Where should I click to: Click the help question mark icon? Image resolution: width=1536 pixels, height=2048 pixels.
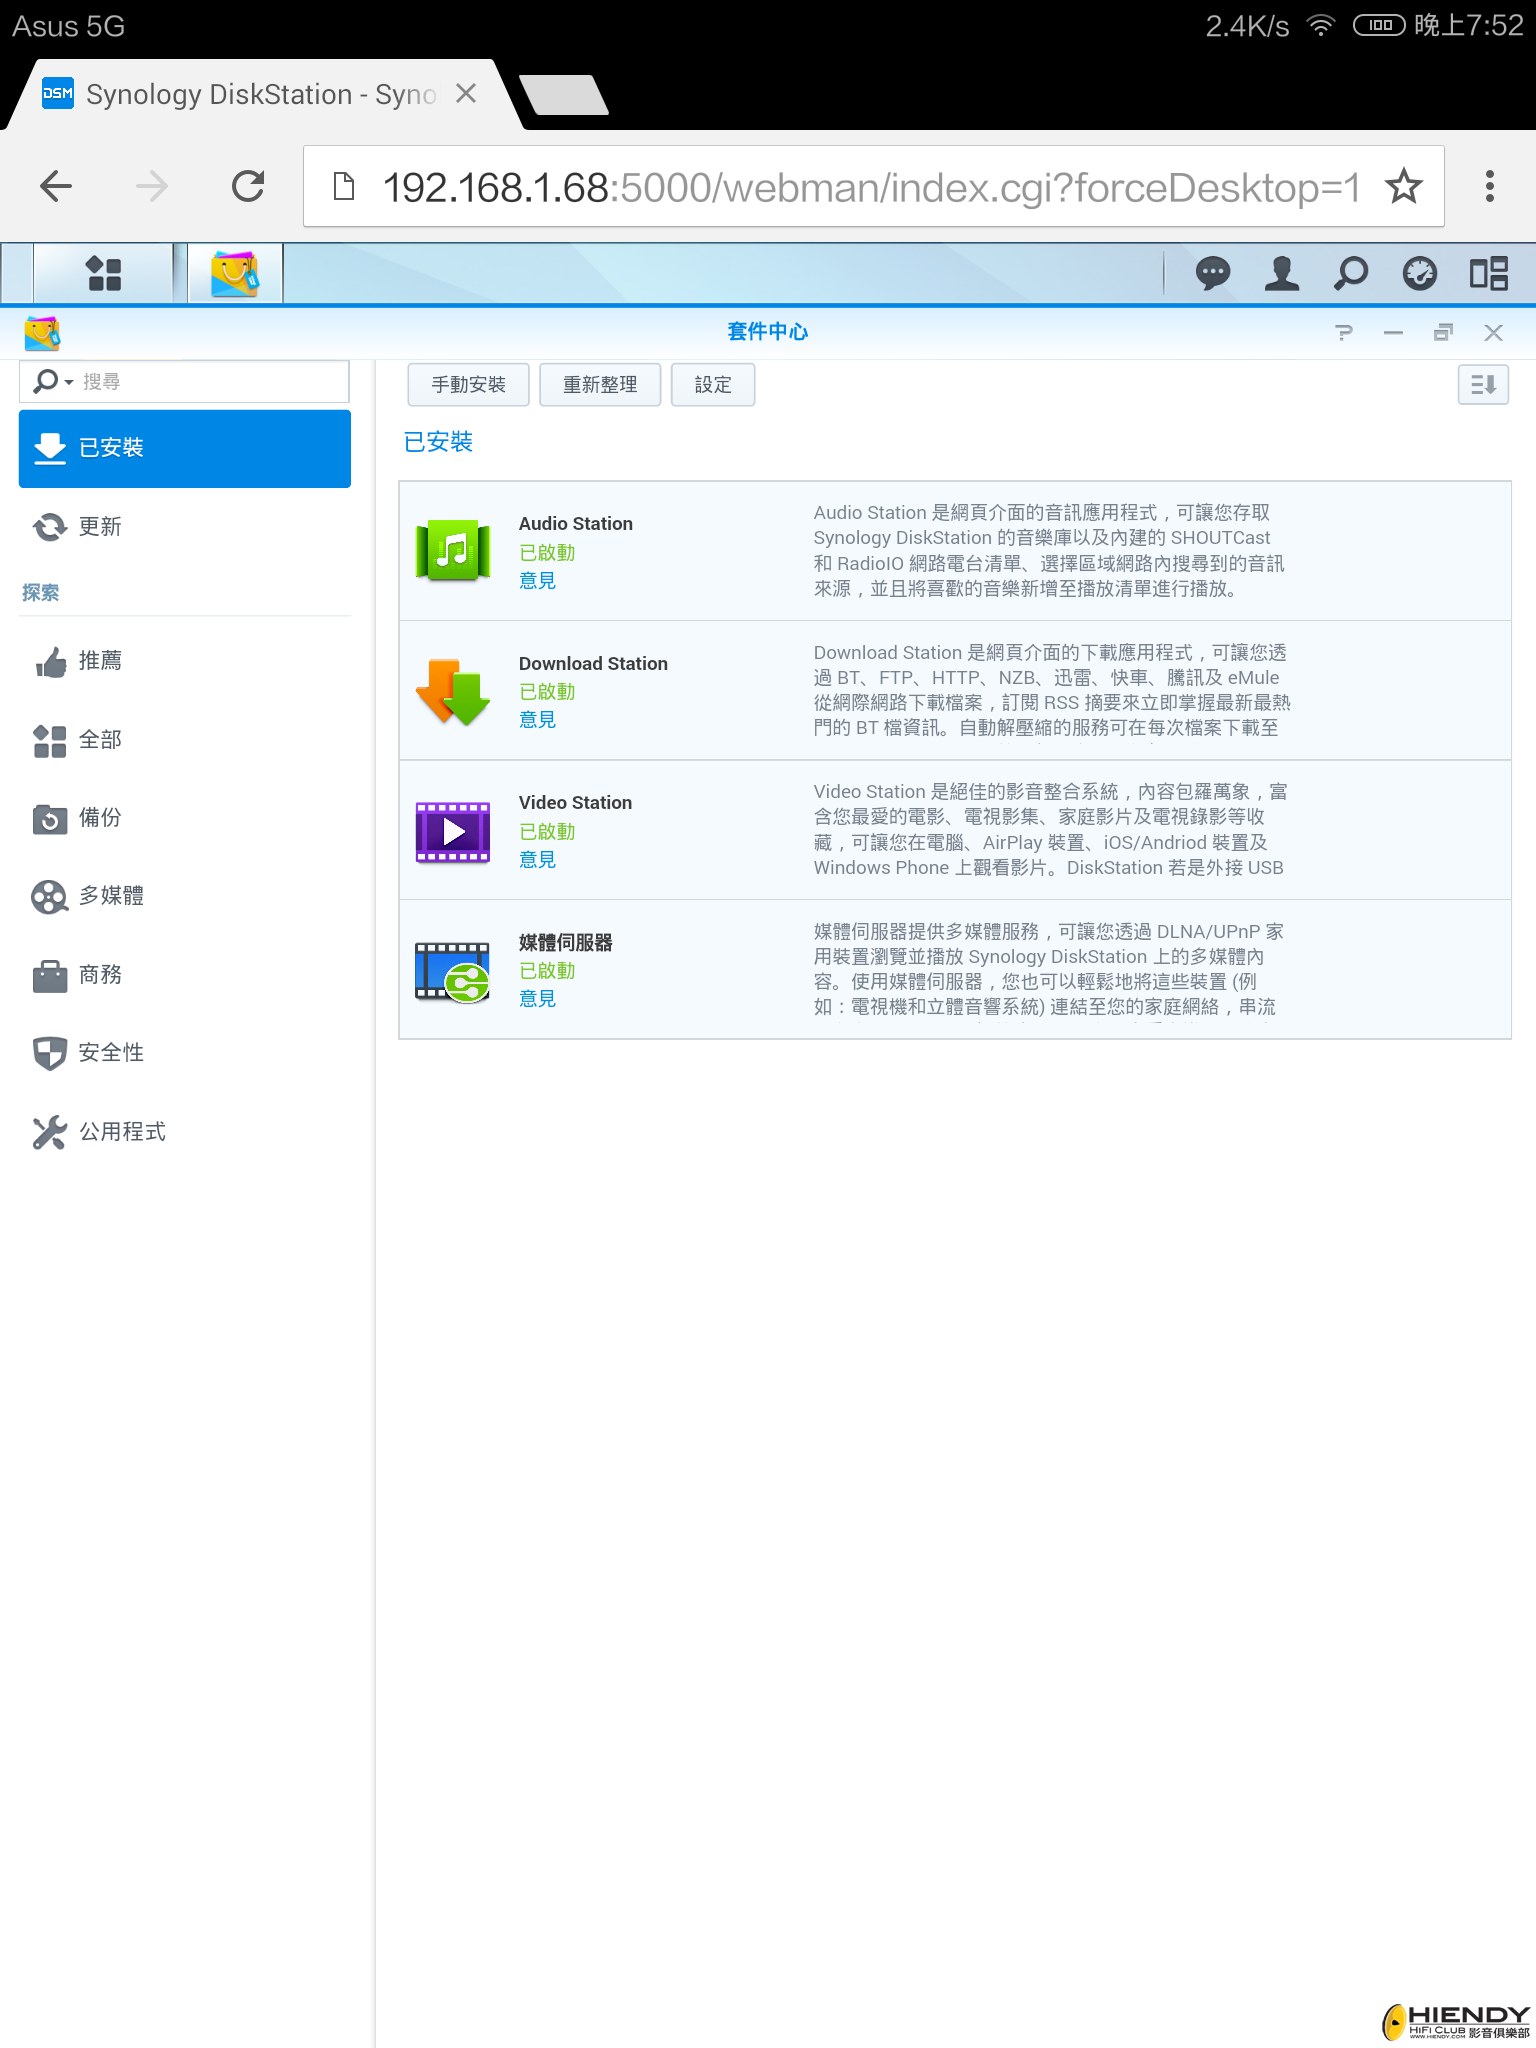(x=1344, y=332)
